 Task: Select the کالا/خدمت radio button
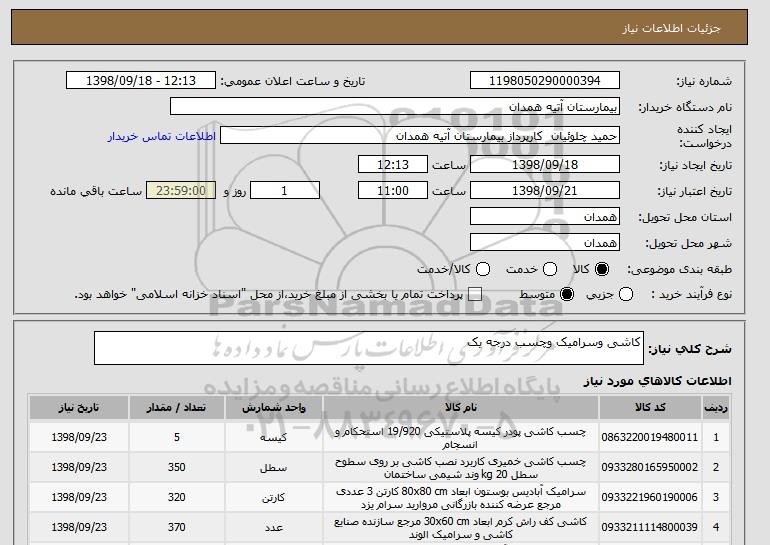(x=483, y=269)
